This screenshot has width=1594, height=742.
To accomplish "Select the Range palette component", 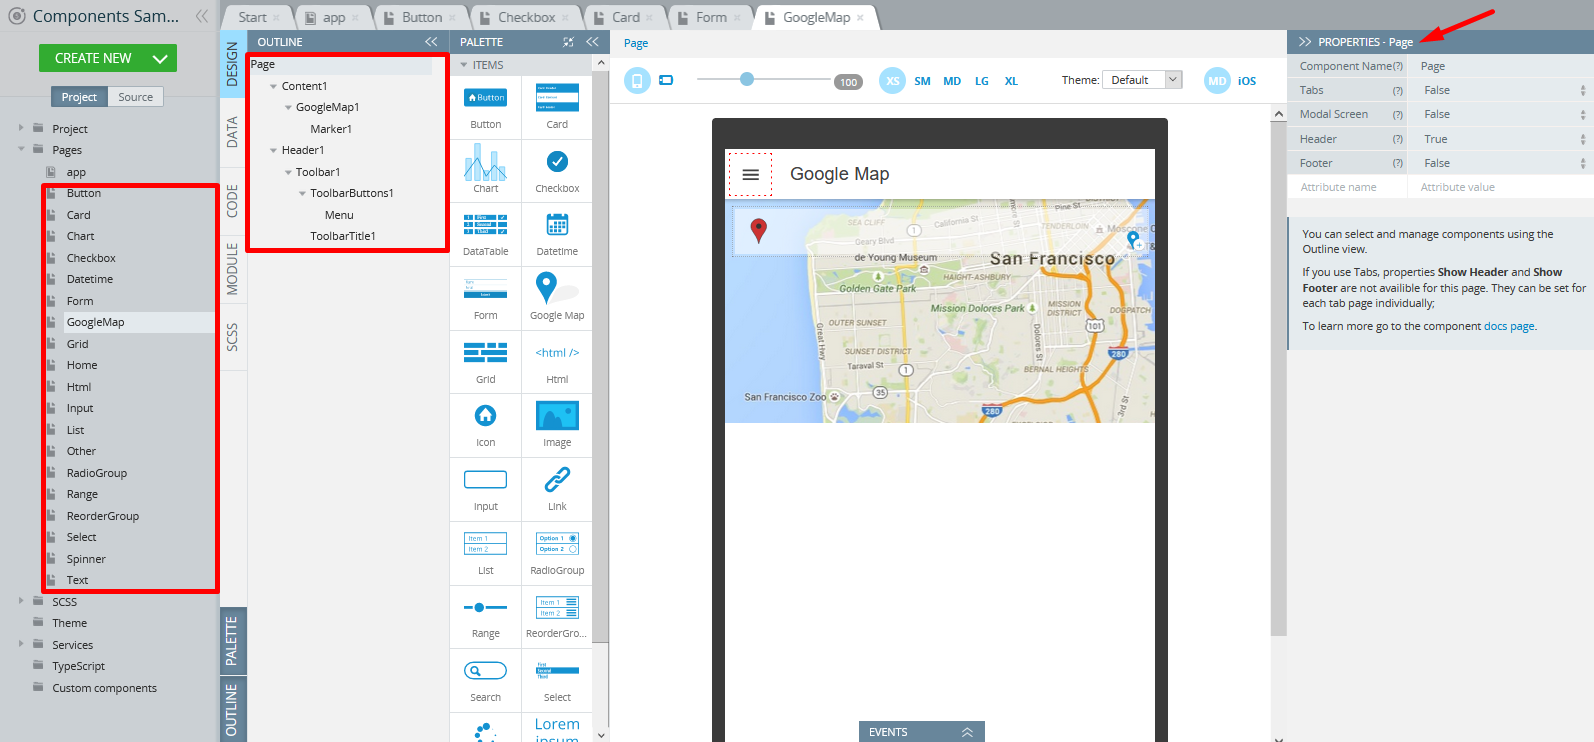I will pyautogui.click(x=486, y=617).
